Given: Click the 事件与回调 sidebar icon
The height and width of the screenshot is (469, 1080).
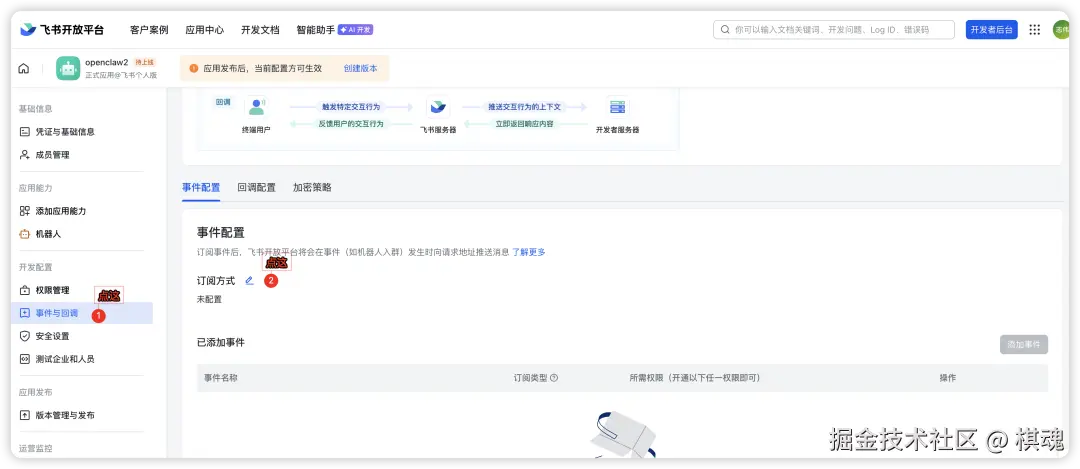Looking at the screenshot, I should 25,313.
